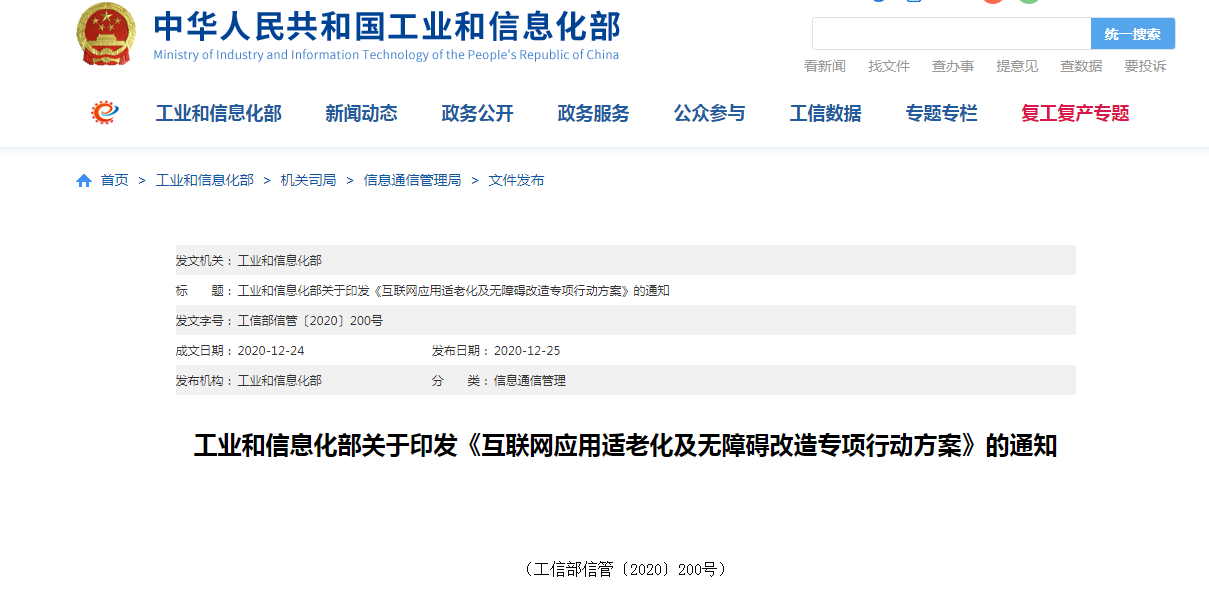Screen dimensions: 1209x592
Task: Click the national emblem logo
Action: coord(106,35)
